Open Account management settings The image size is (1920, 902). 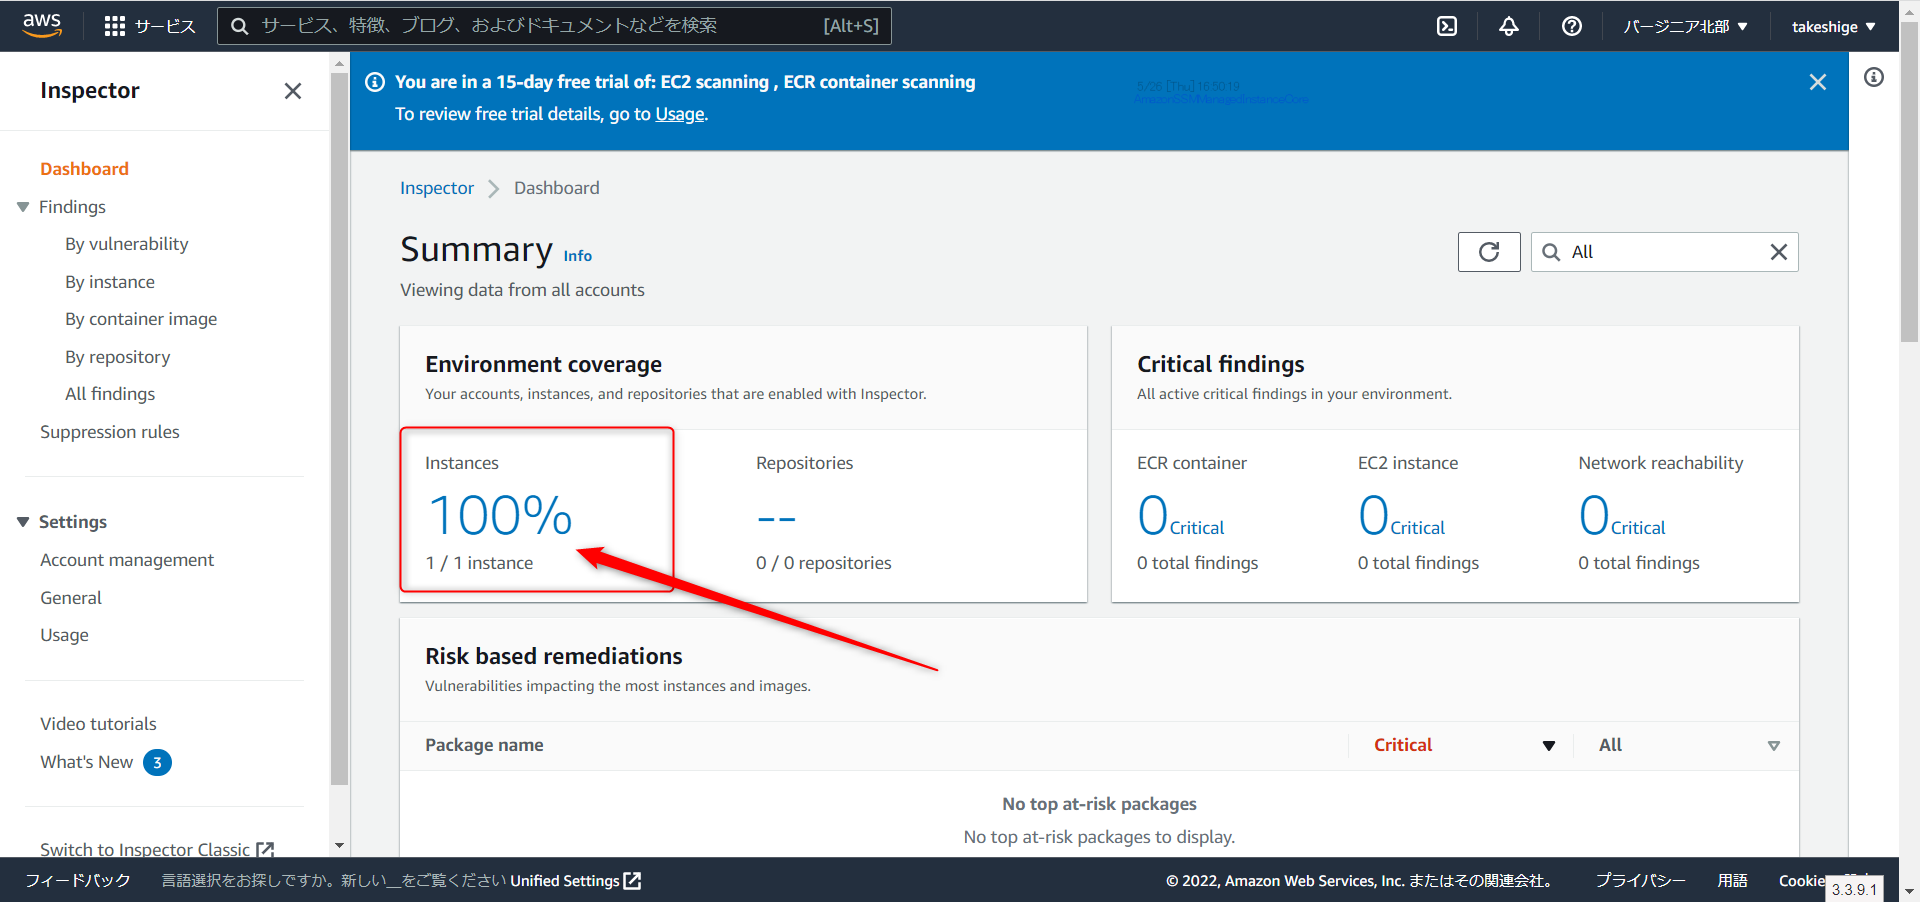pyautogui.click(x=127, y=560)
